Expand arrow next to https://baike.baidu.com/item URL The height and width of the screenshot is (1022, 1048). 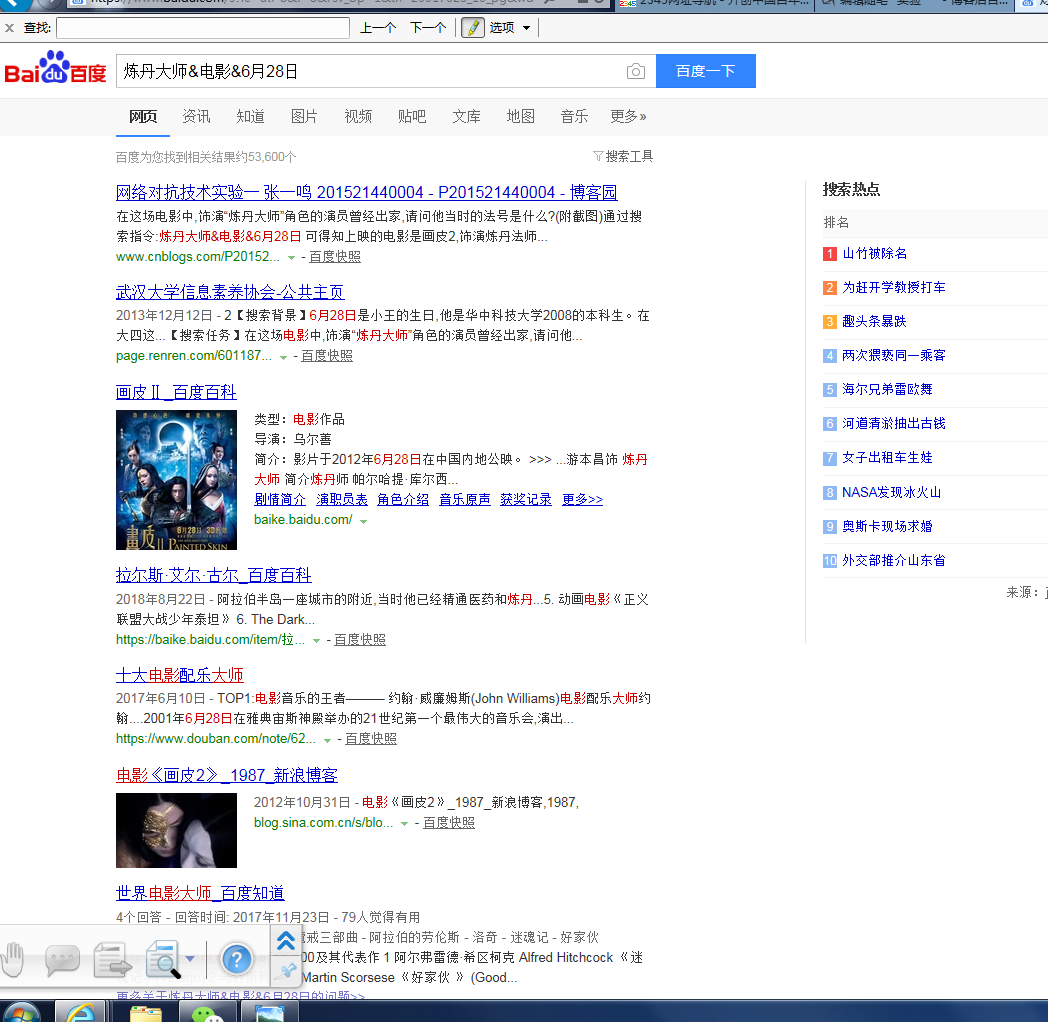coord(317,641)
